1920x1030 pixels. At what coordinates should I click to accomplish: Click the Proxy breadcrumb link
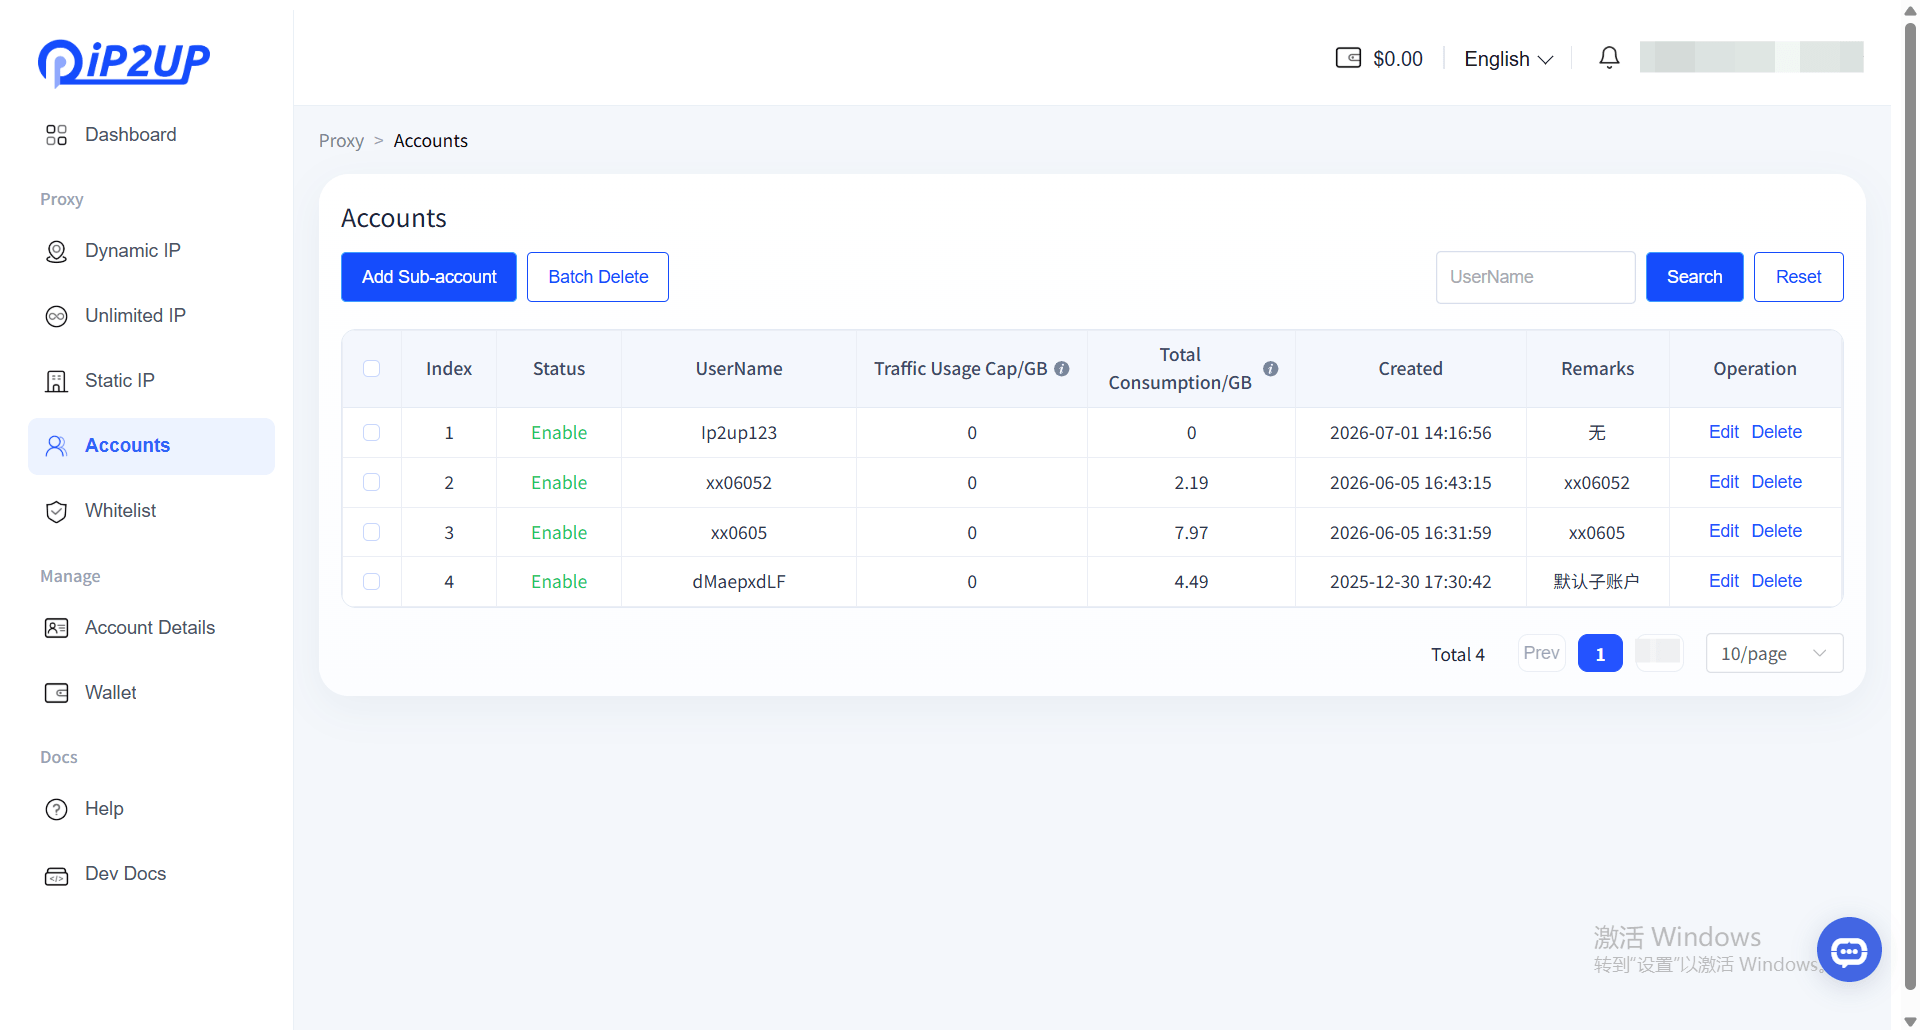(341, 141)
